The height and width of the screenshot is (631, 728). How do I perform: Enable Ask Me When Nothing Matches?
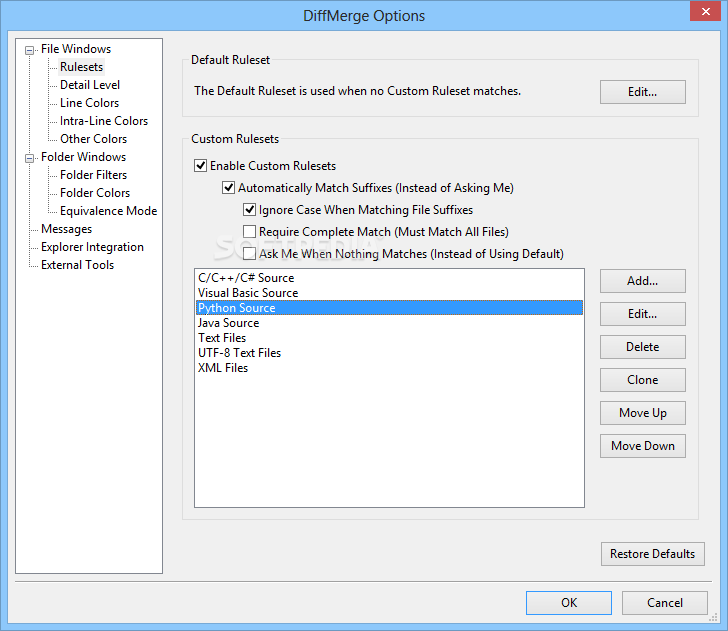pos(249,254)
